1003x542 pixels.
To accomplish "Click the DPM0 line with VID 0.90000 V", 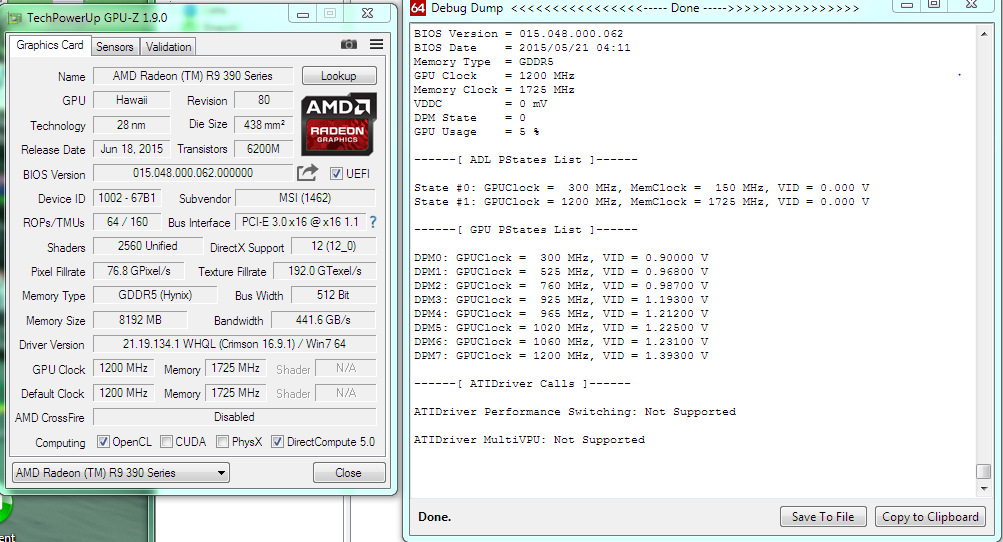I will [x=561, y=258].
